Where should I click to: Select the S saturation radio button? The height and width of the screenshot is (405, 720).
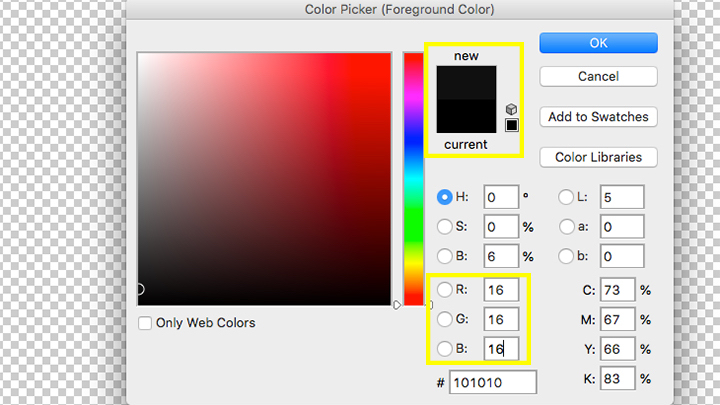click(445, 226)
